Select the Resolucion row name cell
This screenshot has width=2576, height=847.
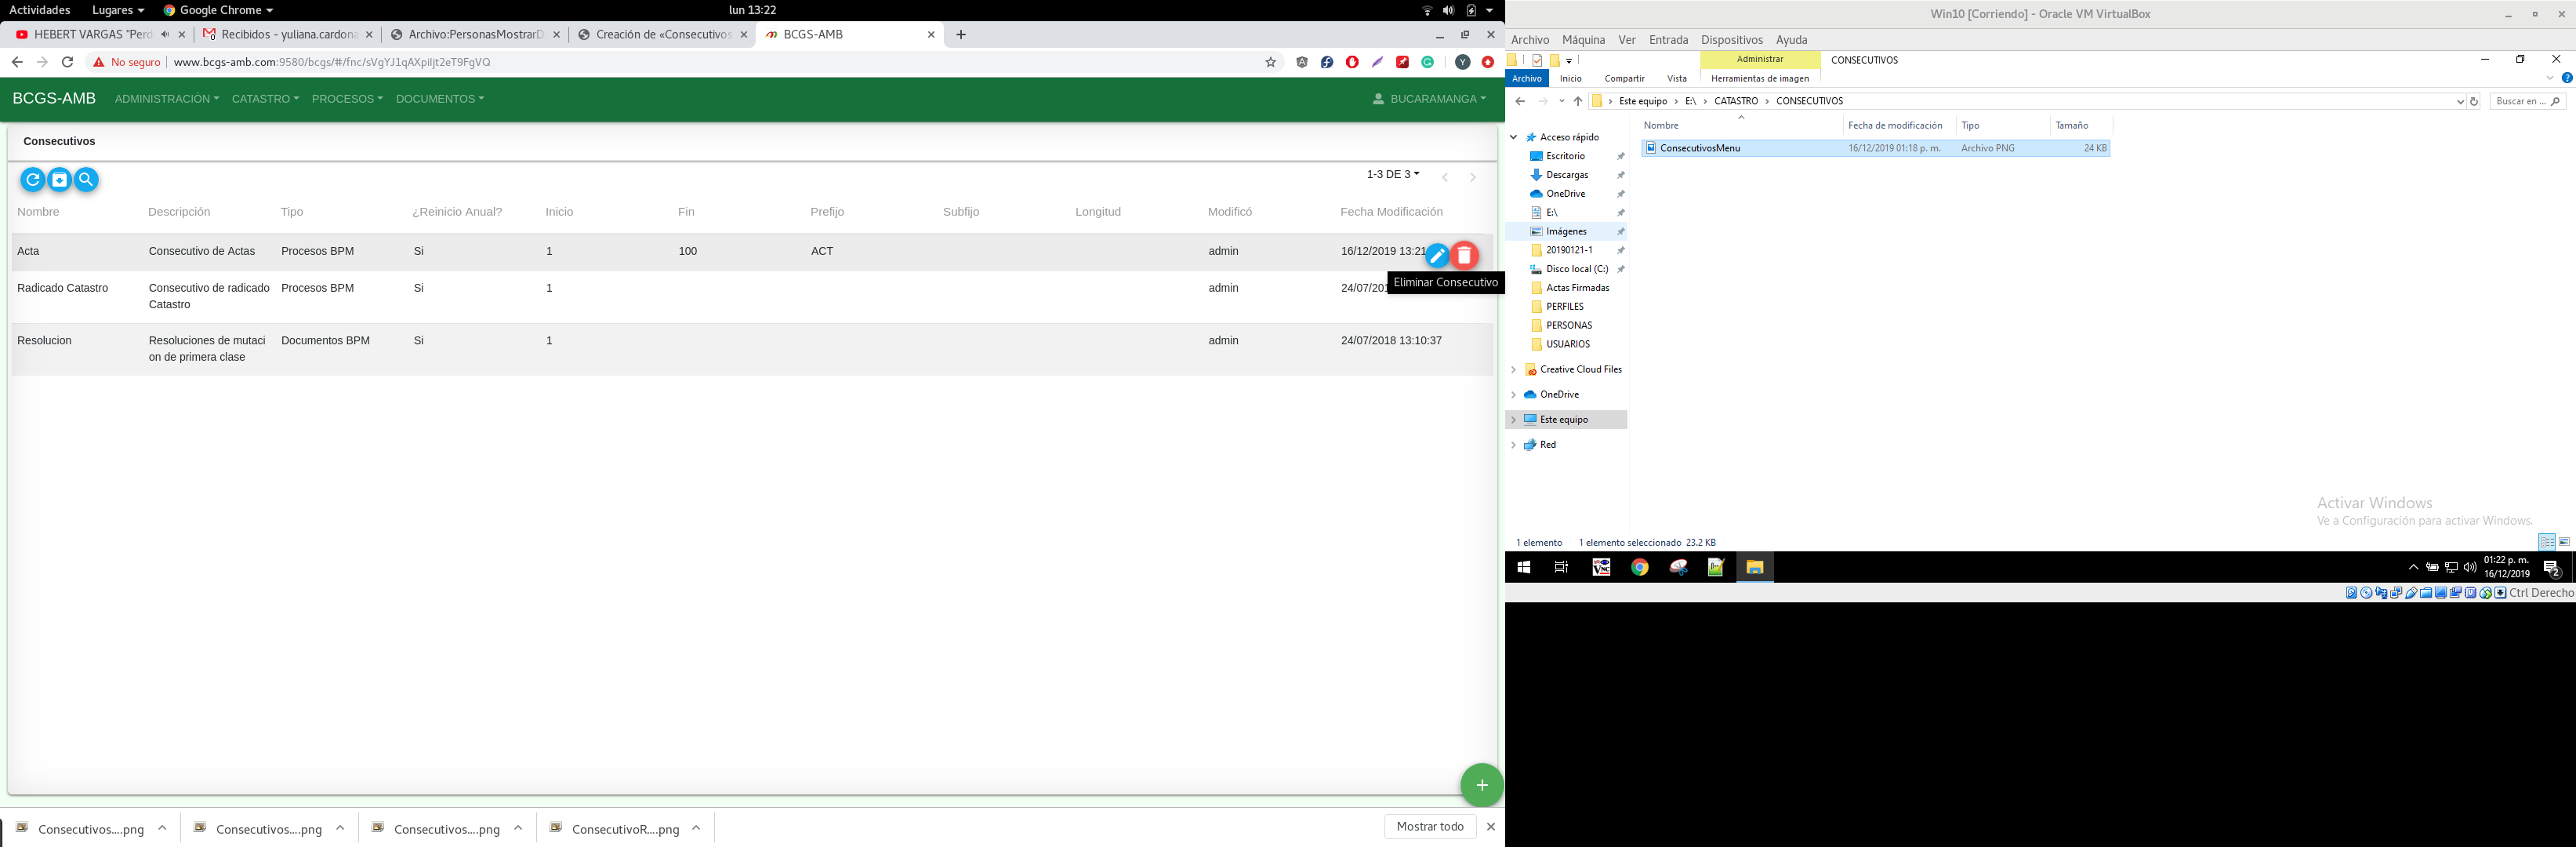point(44,341)
